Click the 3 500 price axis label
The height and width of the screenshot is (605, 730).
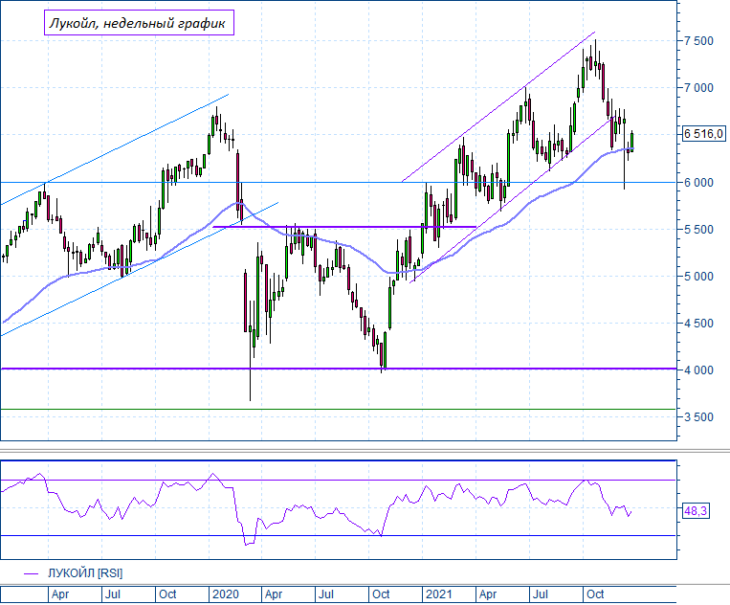pos(698,417)
